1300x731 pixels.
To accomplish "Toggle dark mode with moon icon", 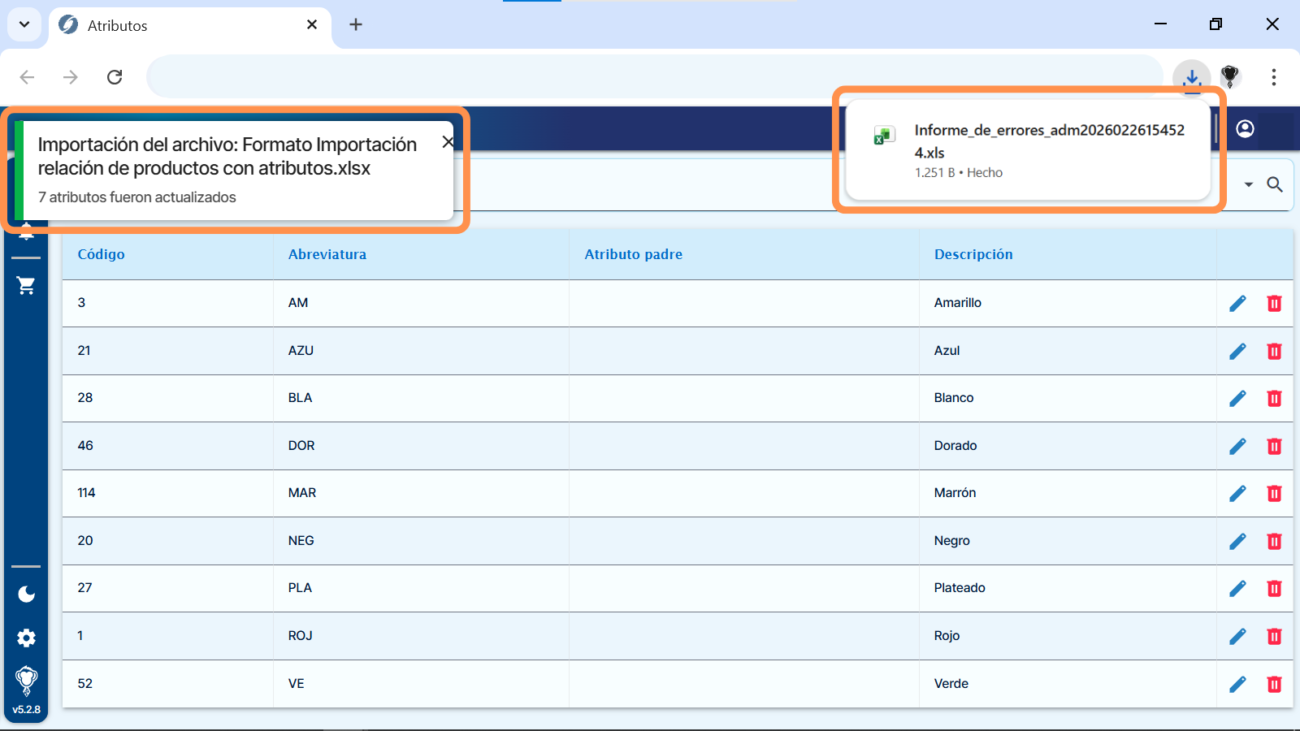I will (26, 594).
